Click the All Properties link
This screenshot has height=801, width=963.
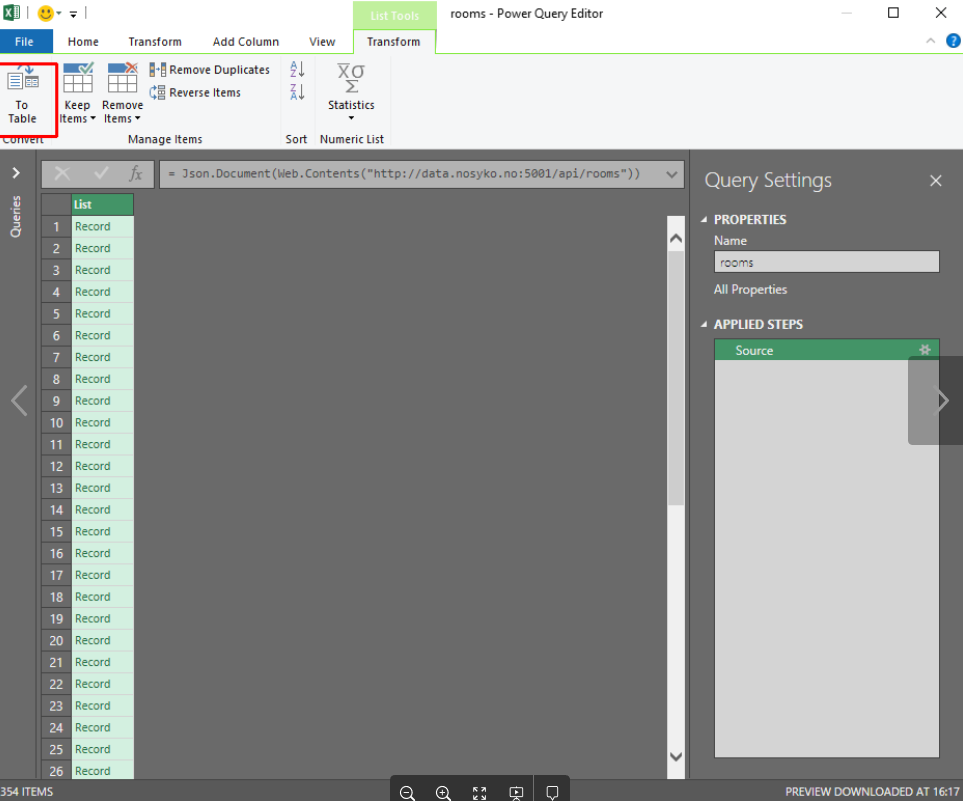(750, 290)
